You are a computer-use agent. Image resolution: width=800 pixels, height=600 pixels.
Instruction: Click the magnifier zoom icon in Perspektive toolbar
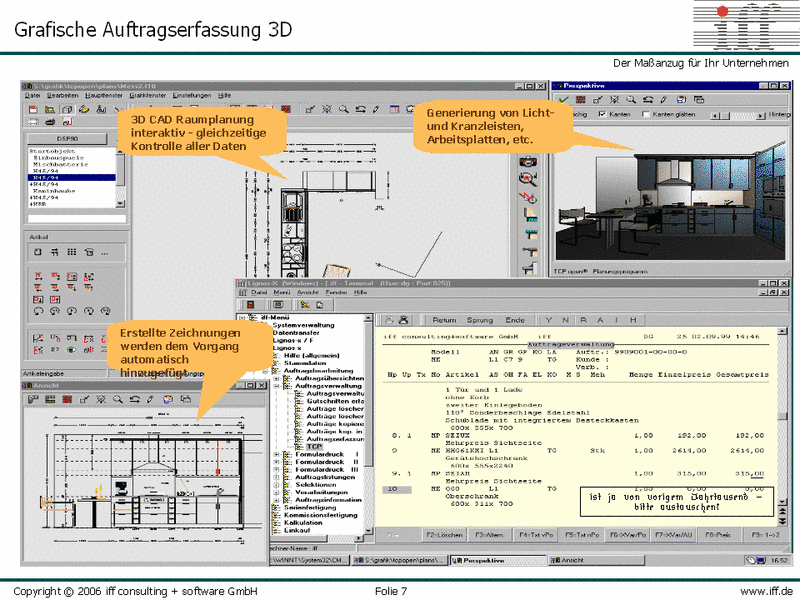pos(631,100)
